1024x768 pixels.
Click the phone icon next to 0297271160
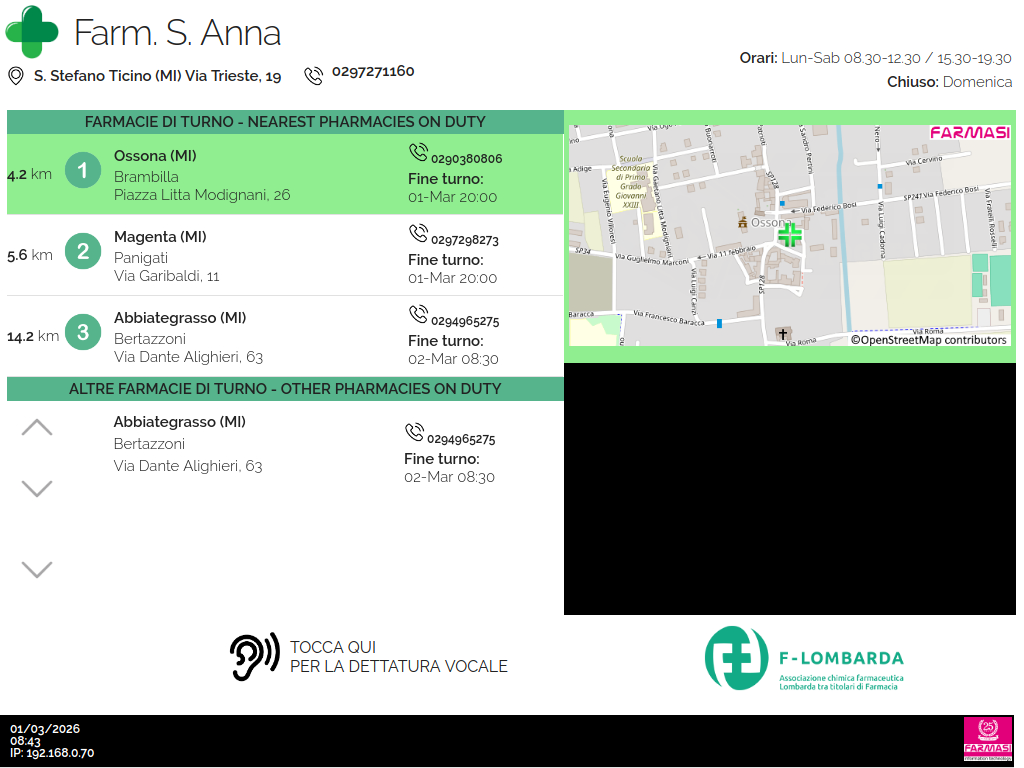[314, 75]
